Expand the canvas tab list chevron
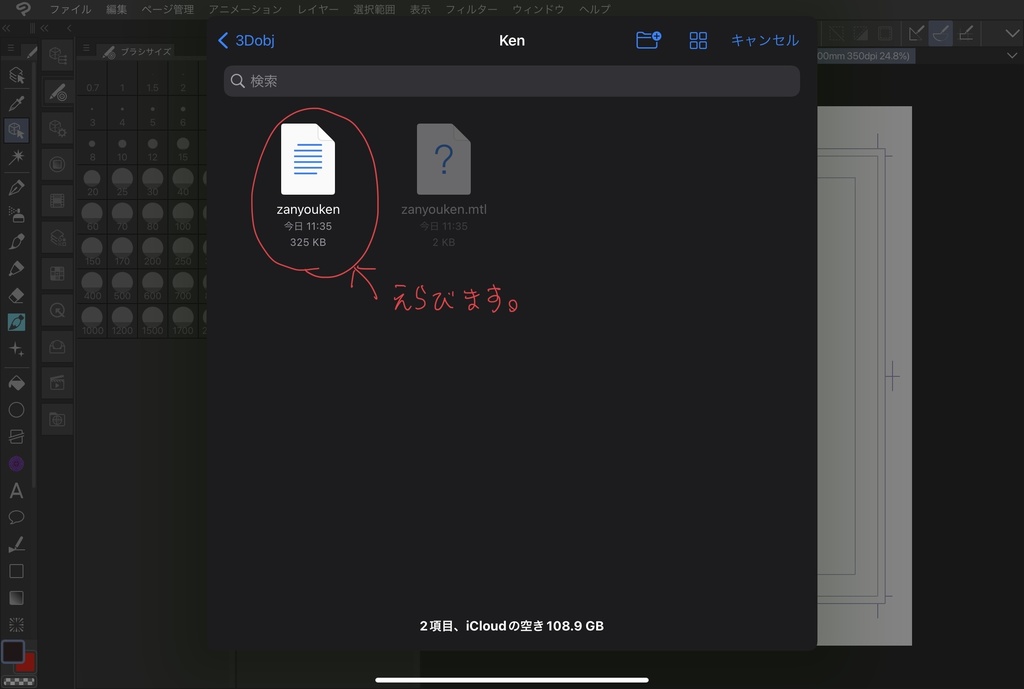 (x=1012, y=56)
